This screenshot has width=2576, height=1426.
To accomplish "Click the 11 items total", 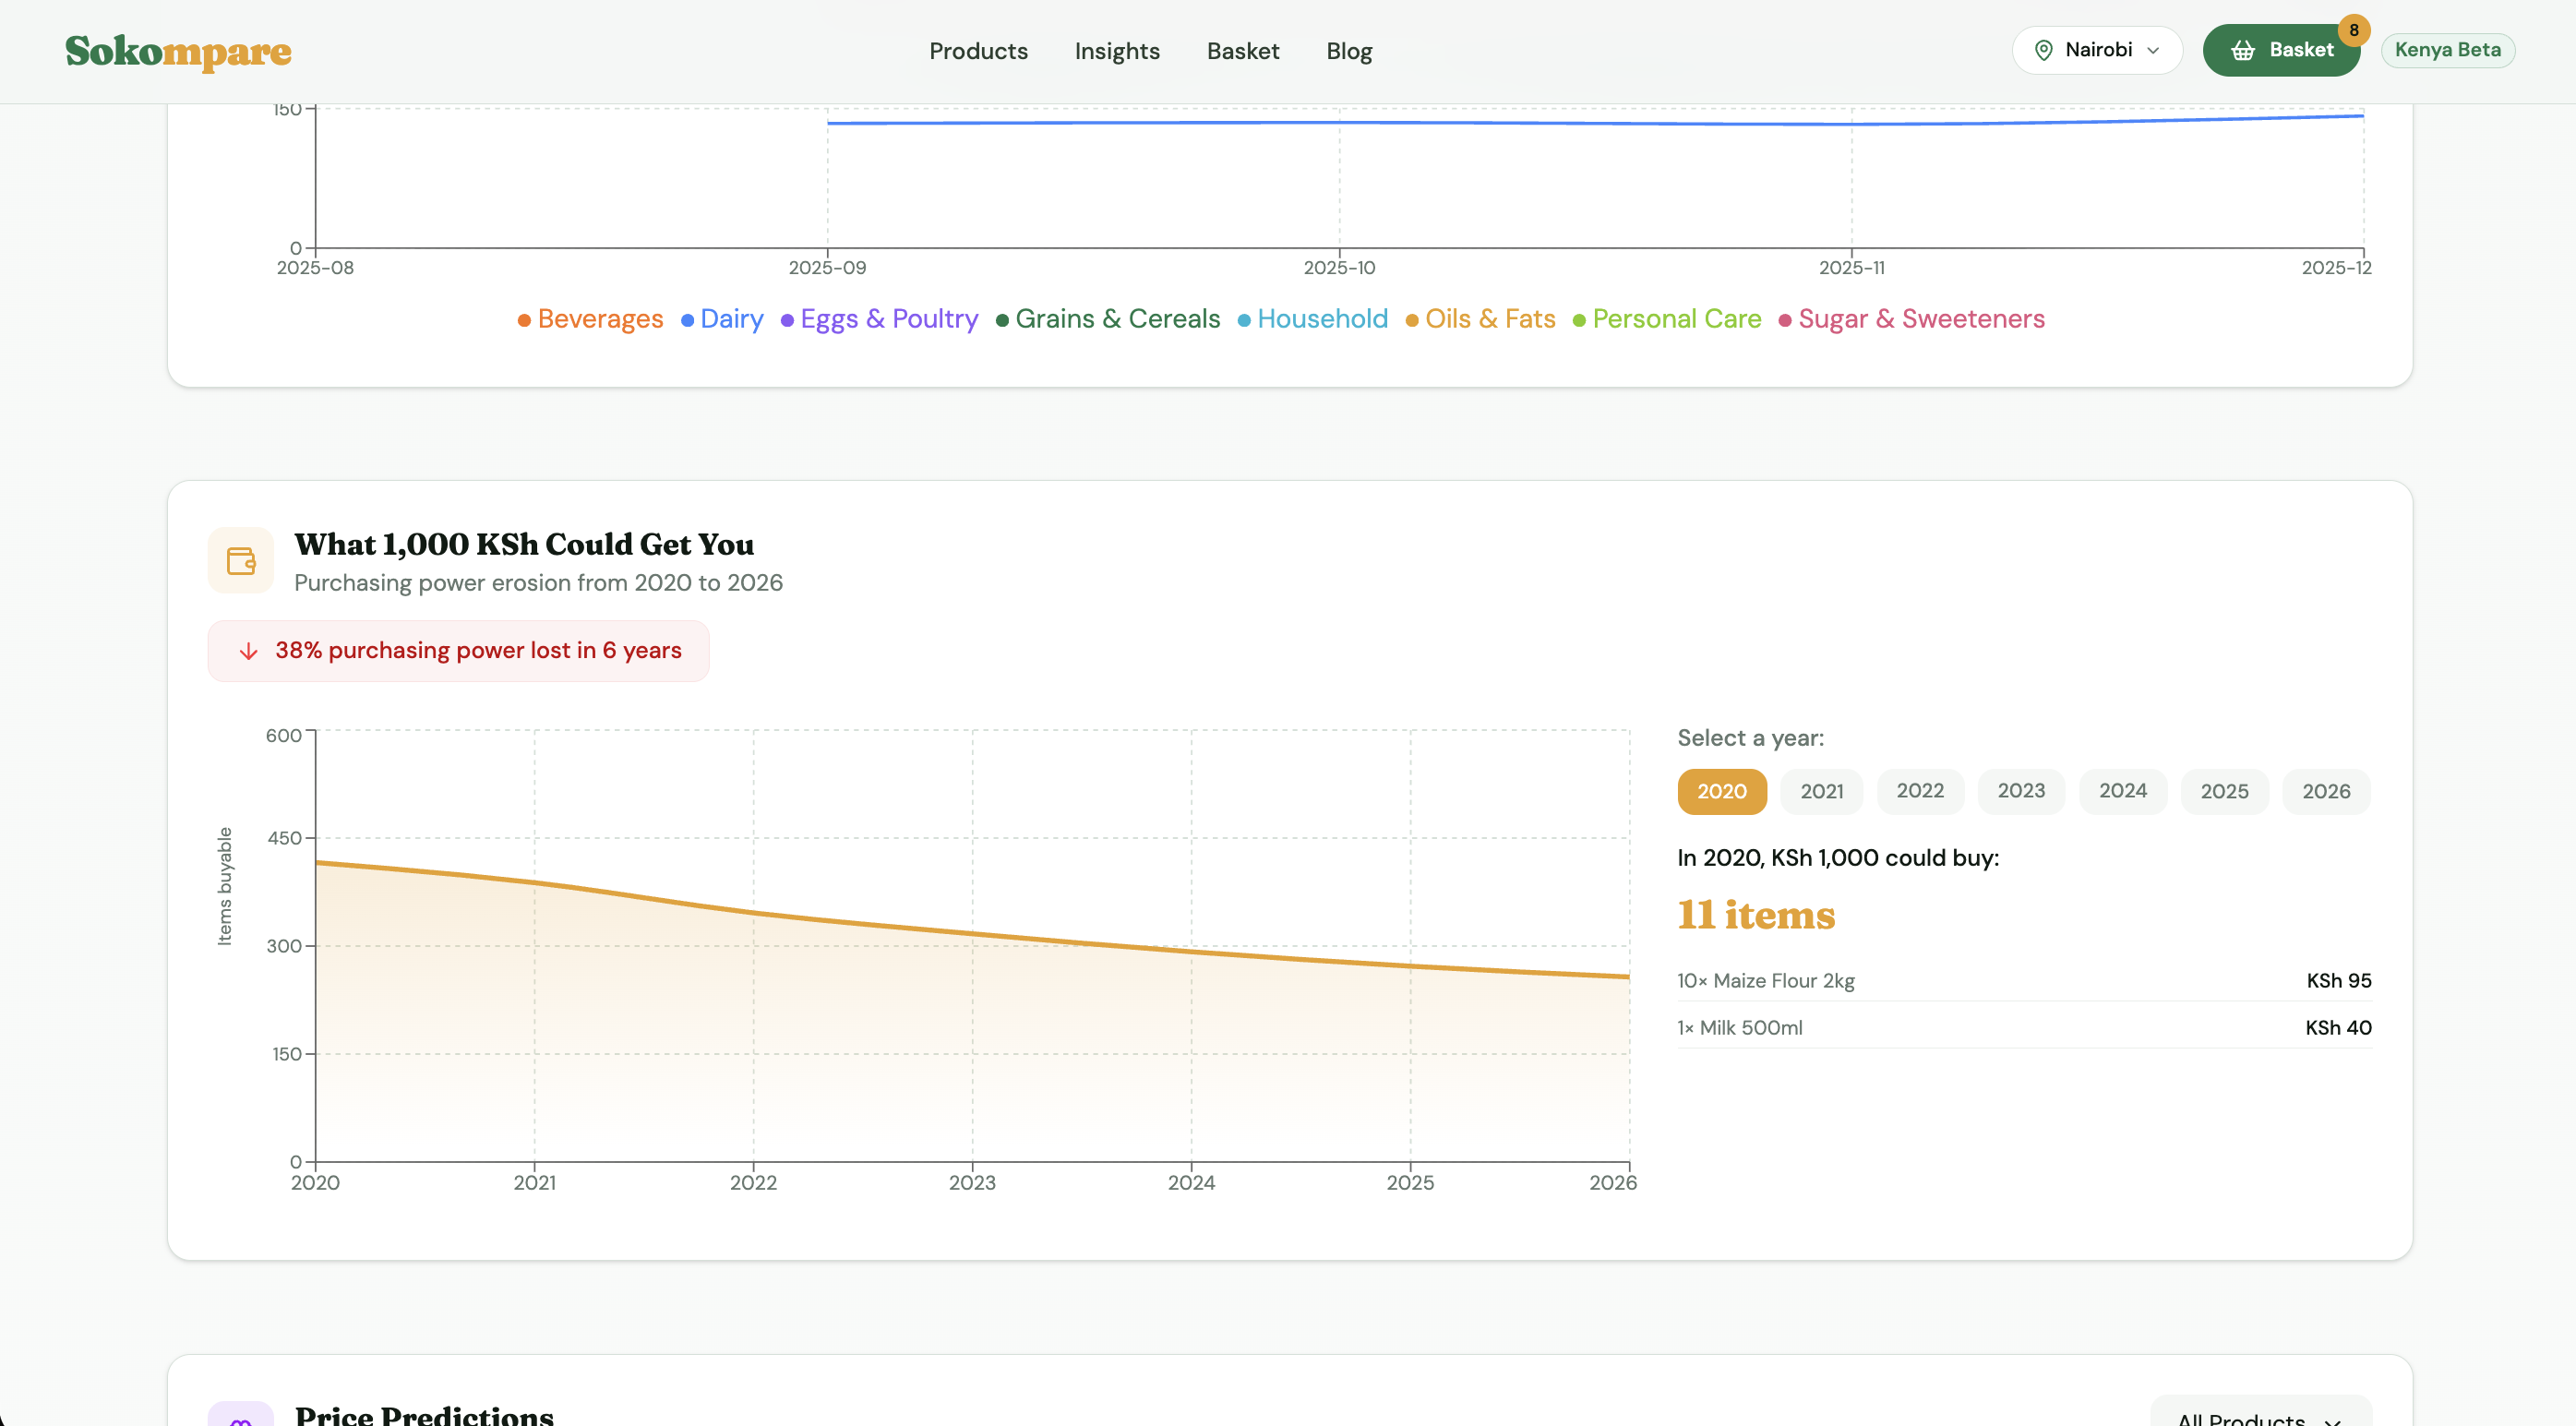I will [x=1757, y=915].
